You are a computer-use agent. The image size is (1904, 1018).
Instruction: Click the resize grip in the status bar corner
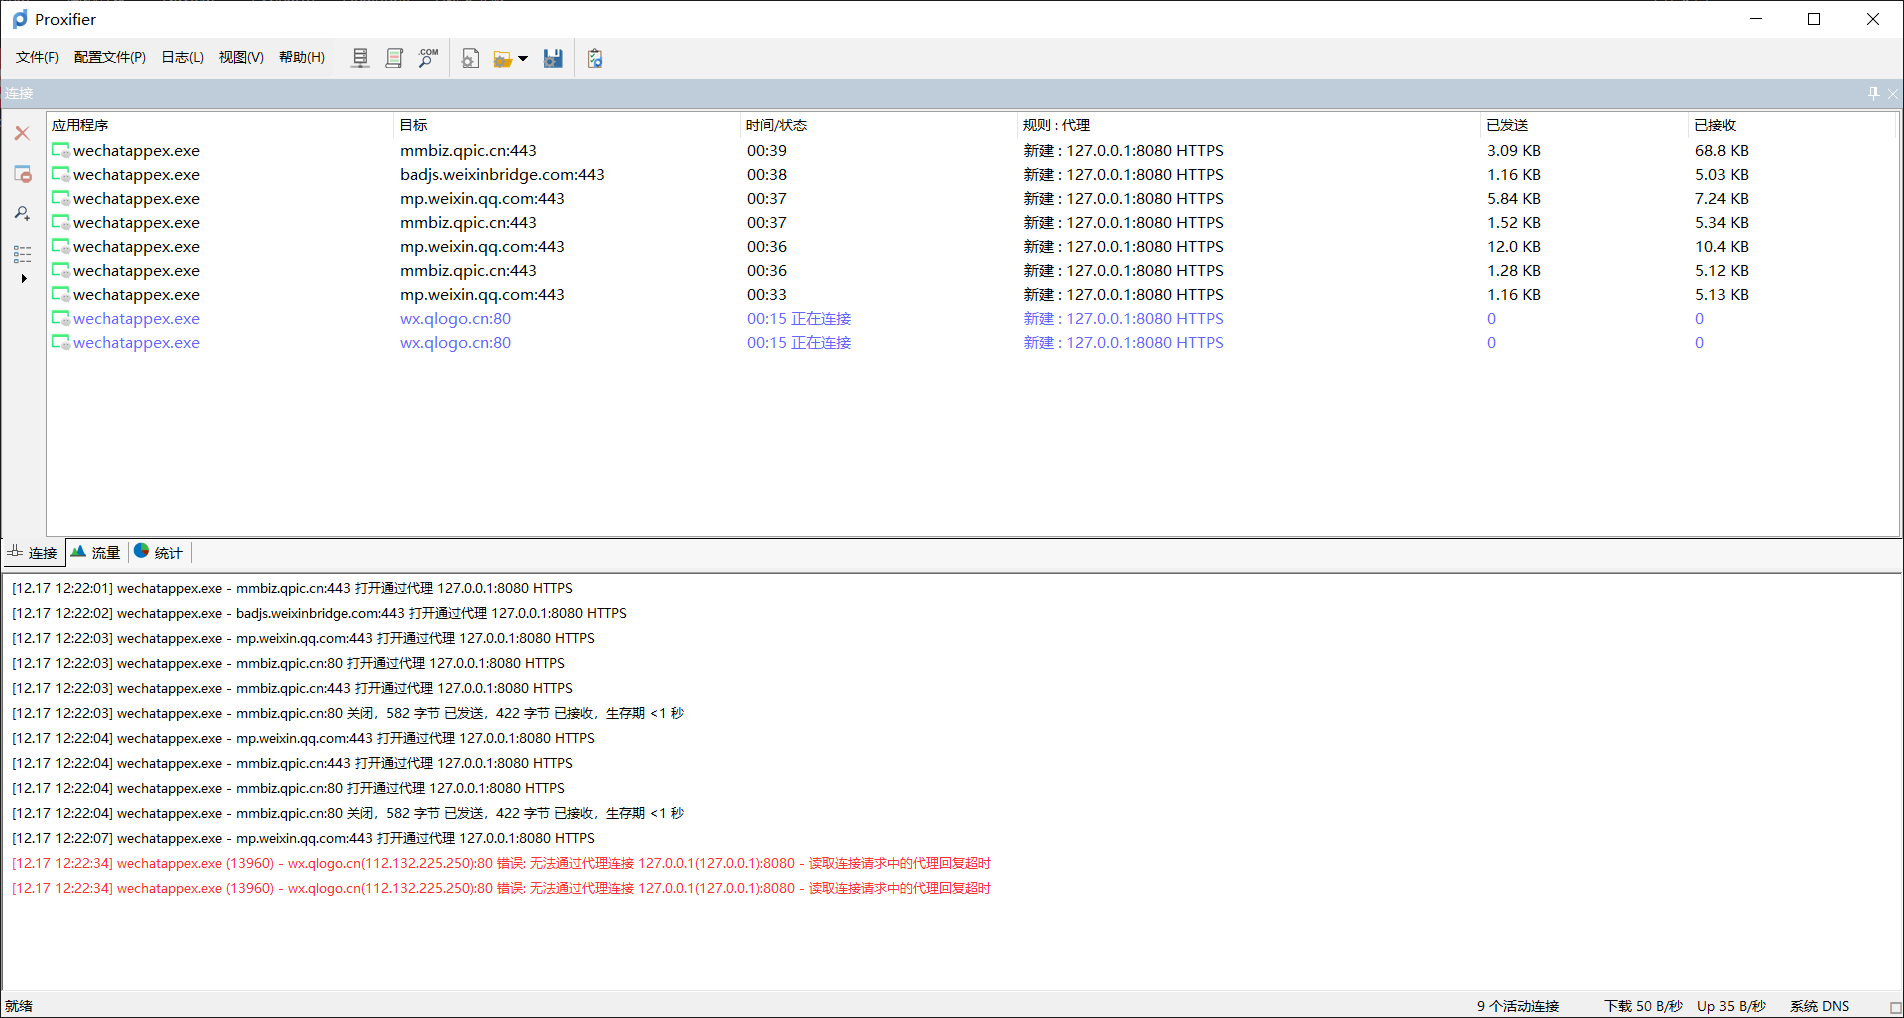point(1895,1008)
